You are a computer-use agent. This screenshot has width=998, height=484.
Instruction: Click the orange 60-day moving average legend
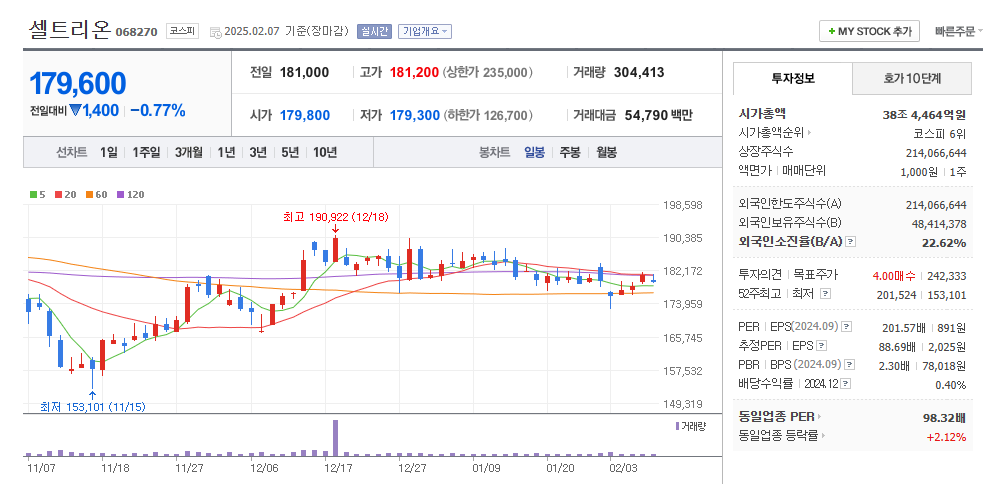point(96,195)
